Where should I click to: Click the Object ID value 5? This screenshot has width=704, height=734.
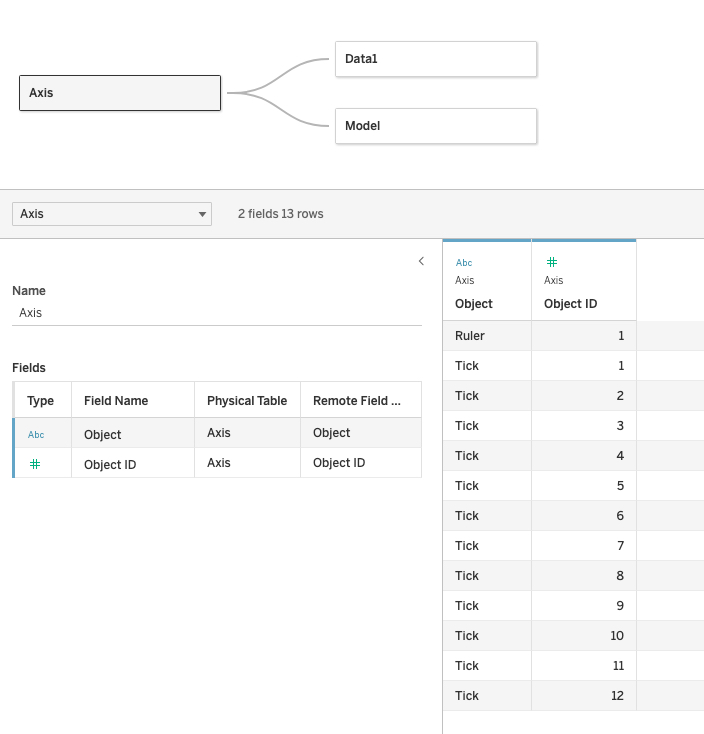[x=584, y=485]
